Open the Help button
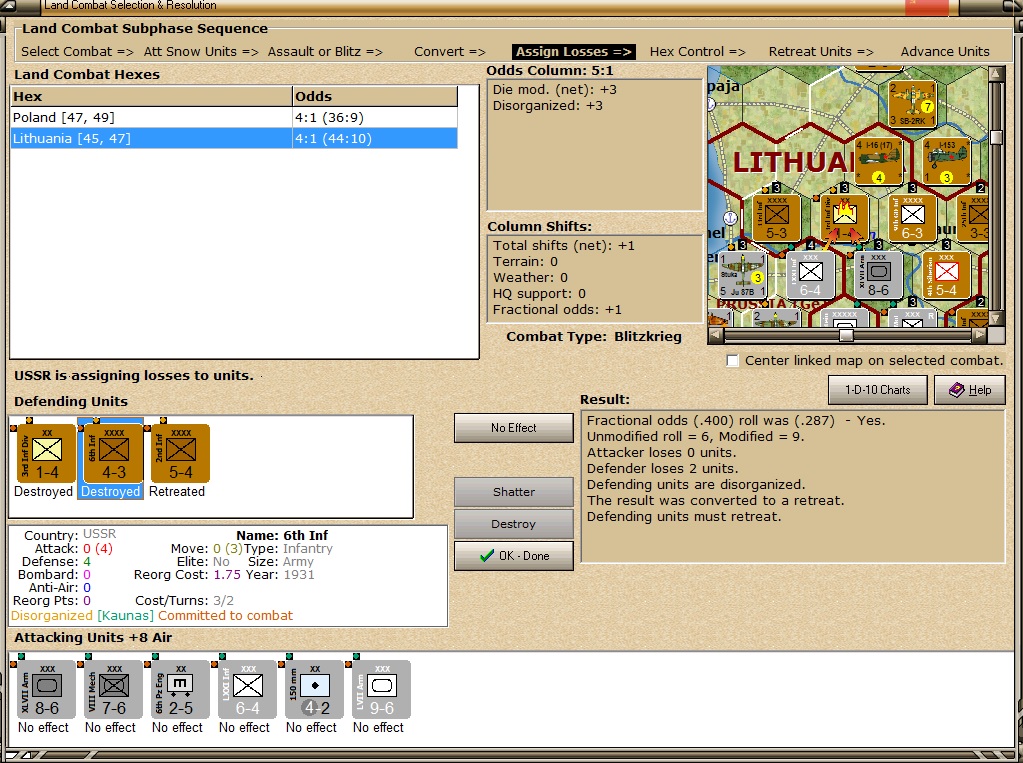The height and width of the screenshot is (763, 1023). click(970, 390)
